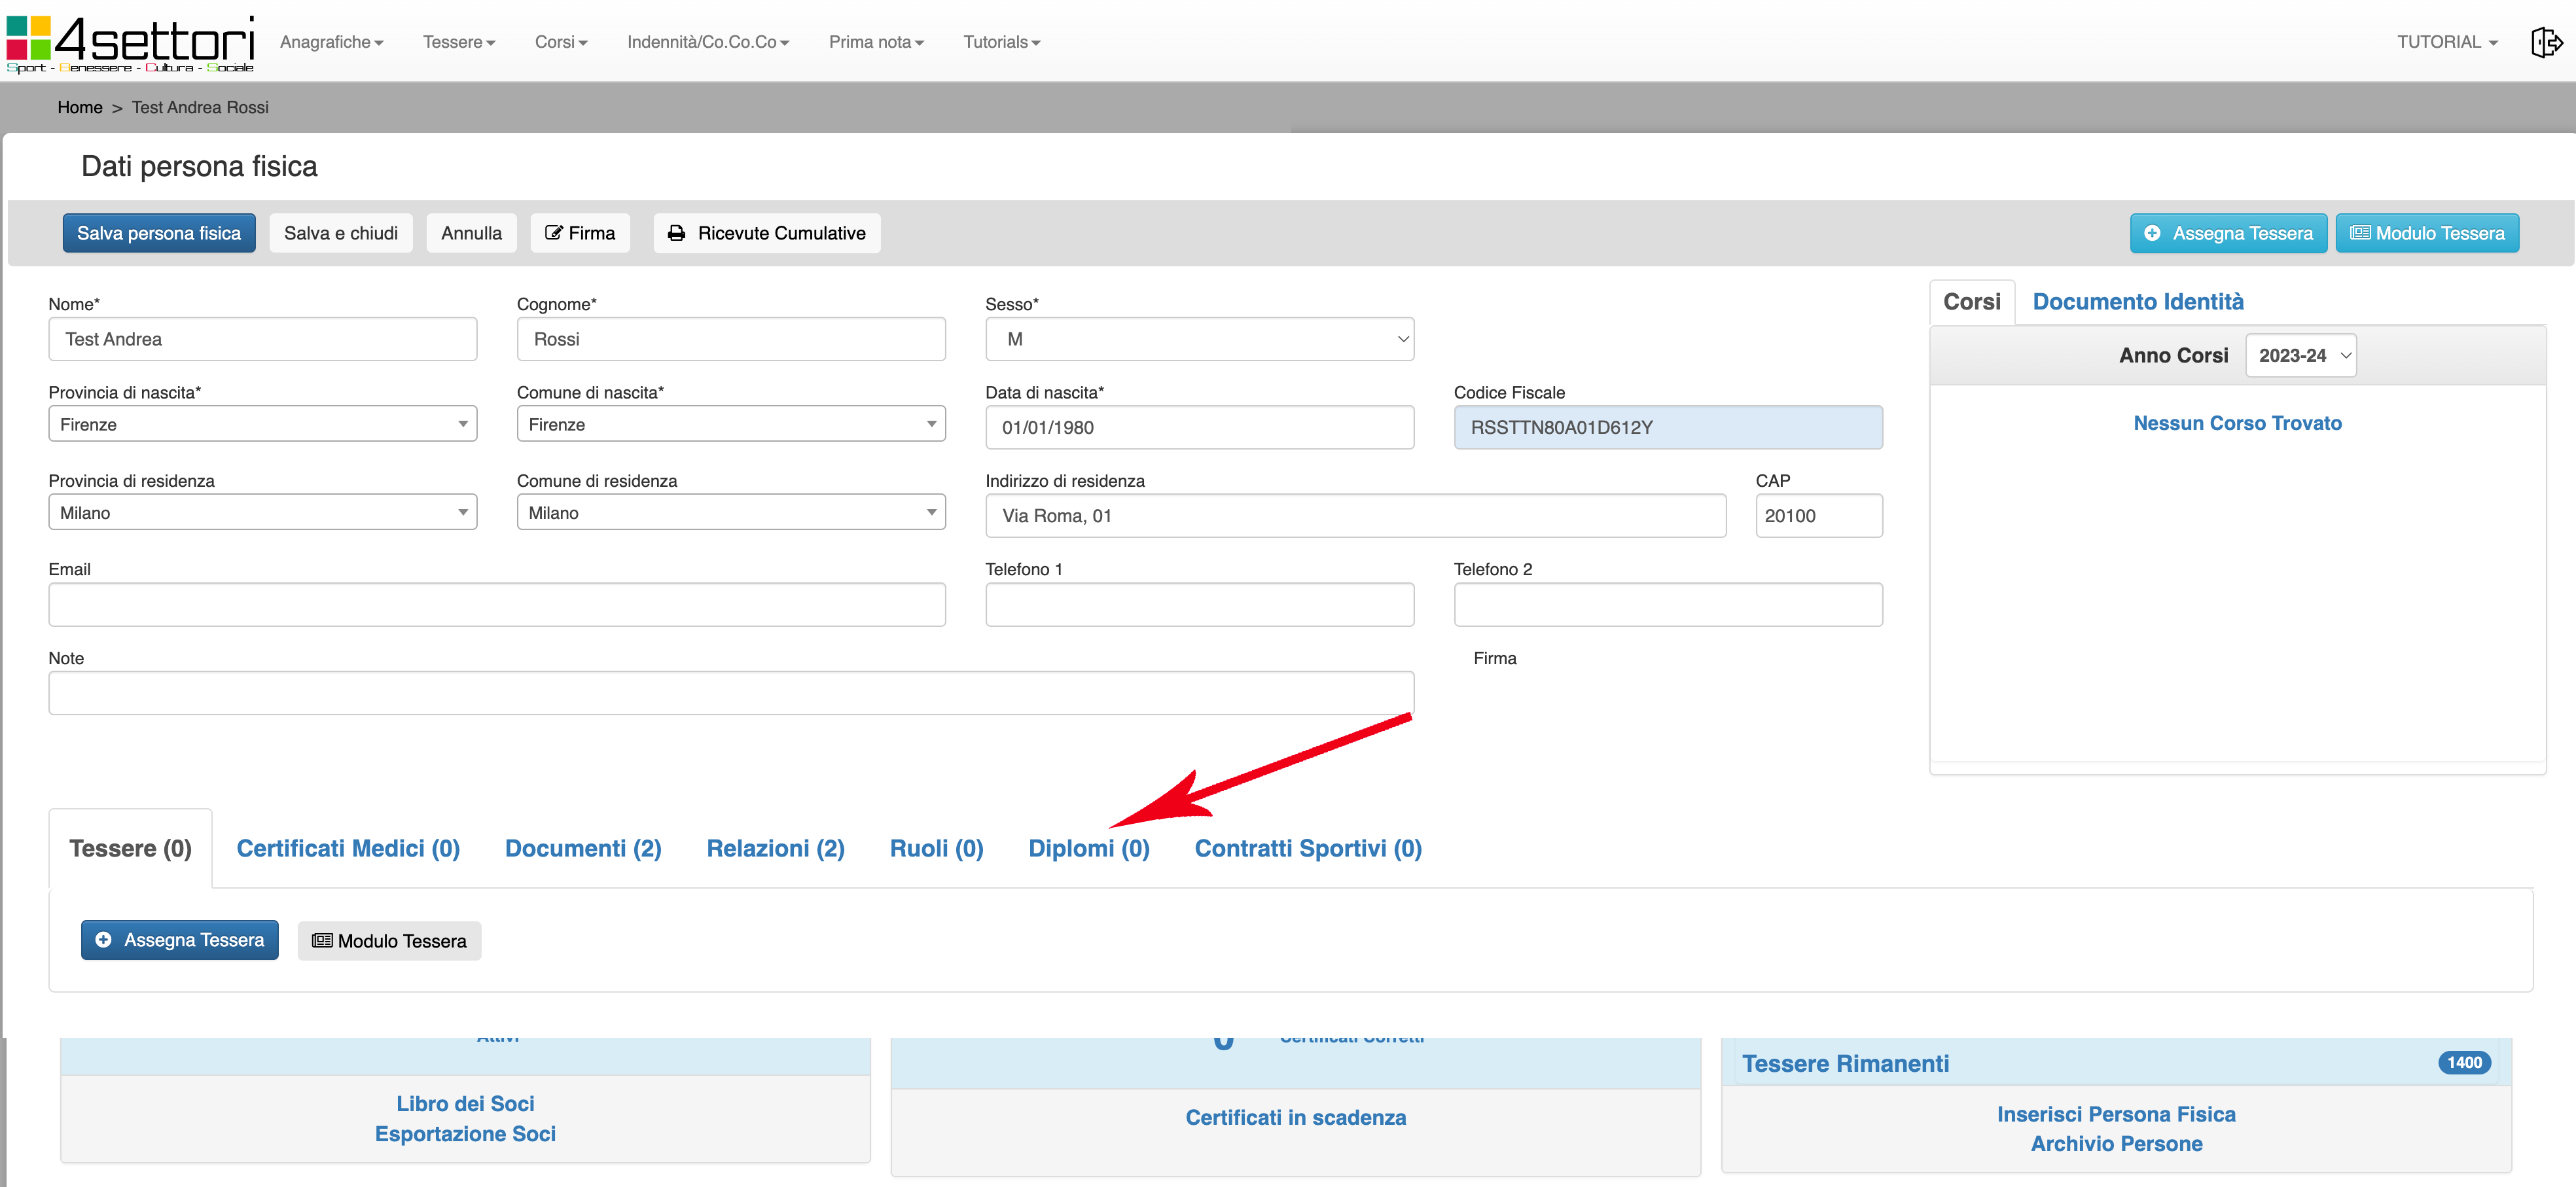
Task: Click grey Modulo Tessera button below tabs
Action: click(389, 941)
